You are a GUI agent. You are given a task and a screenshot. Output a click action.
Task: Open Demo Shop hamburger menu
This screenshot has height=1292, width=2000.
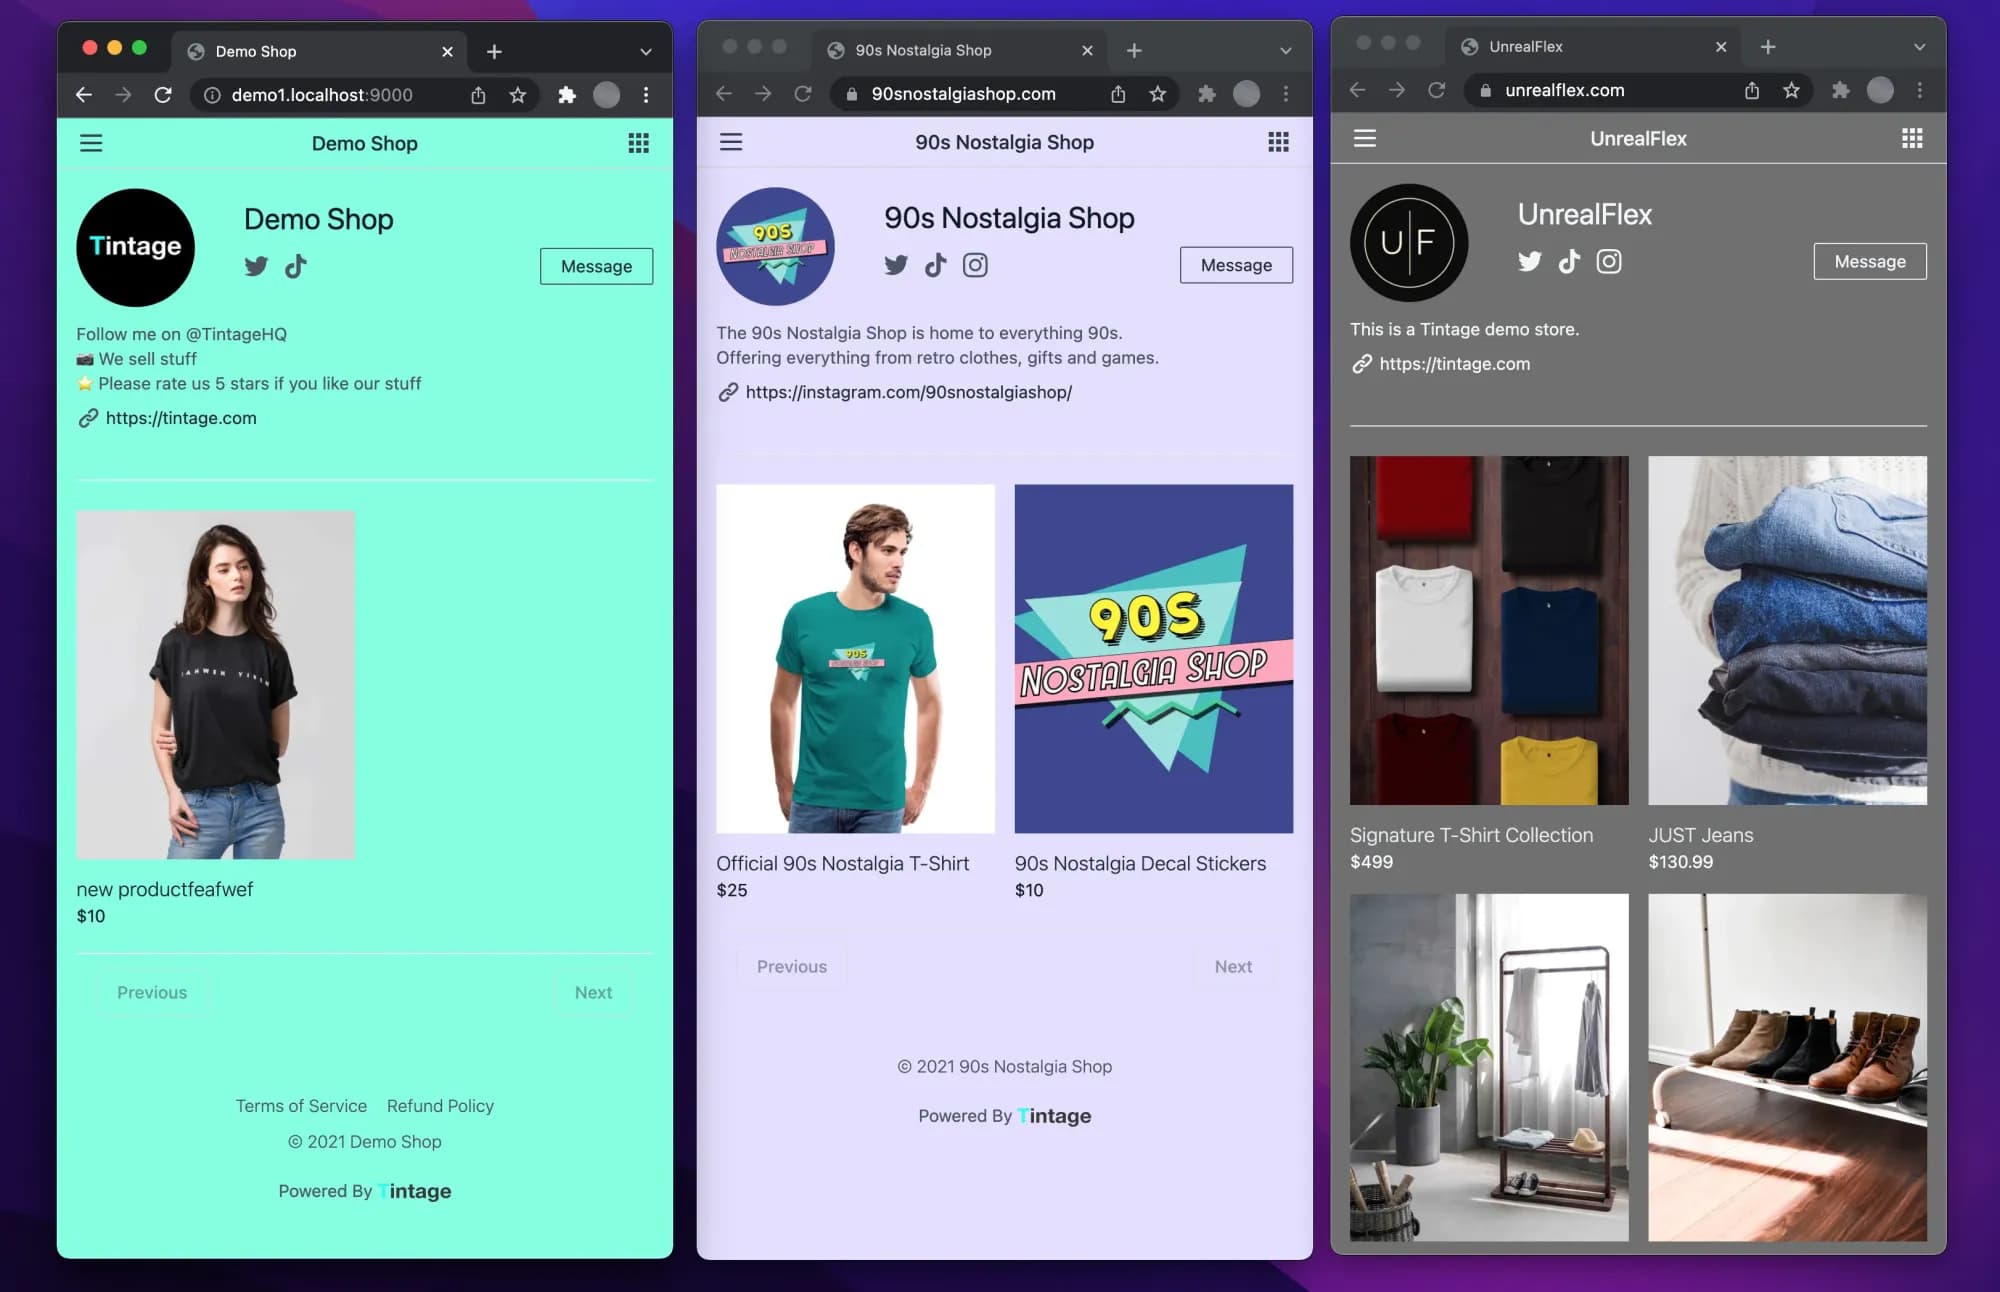click(x=91, y=143)
